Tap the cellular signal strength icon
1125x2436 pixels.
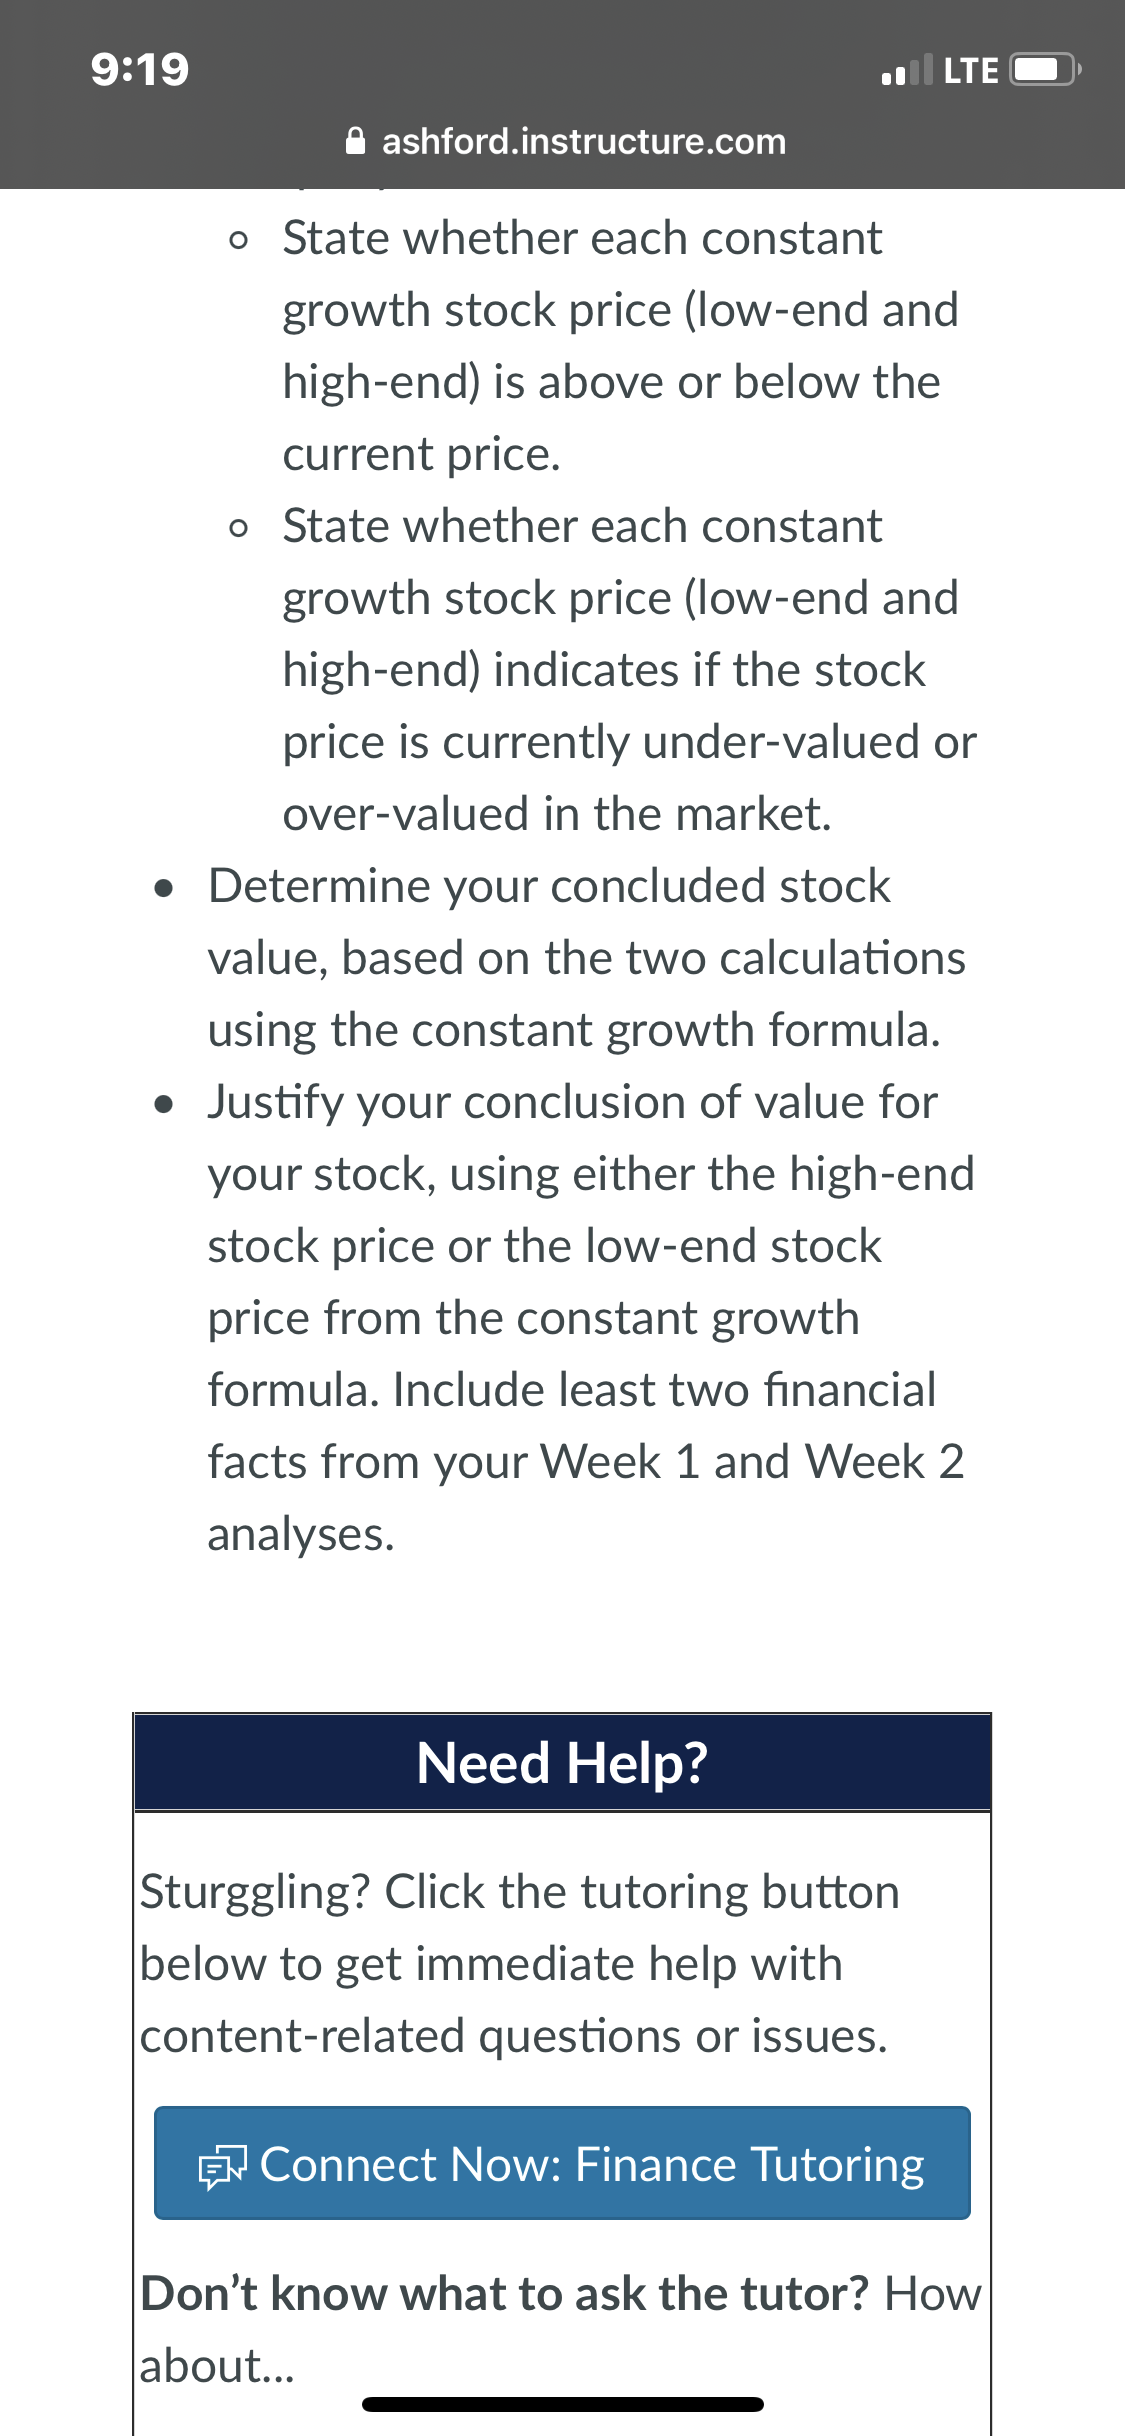(x=906, y=69)
